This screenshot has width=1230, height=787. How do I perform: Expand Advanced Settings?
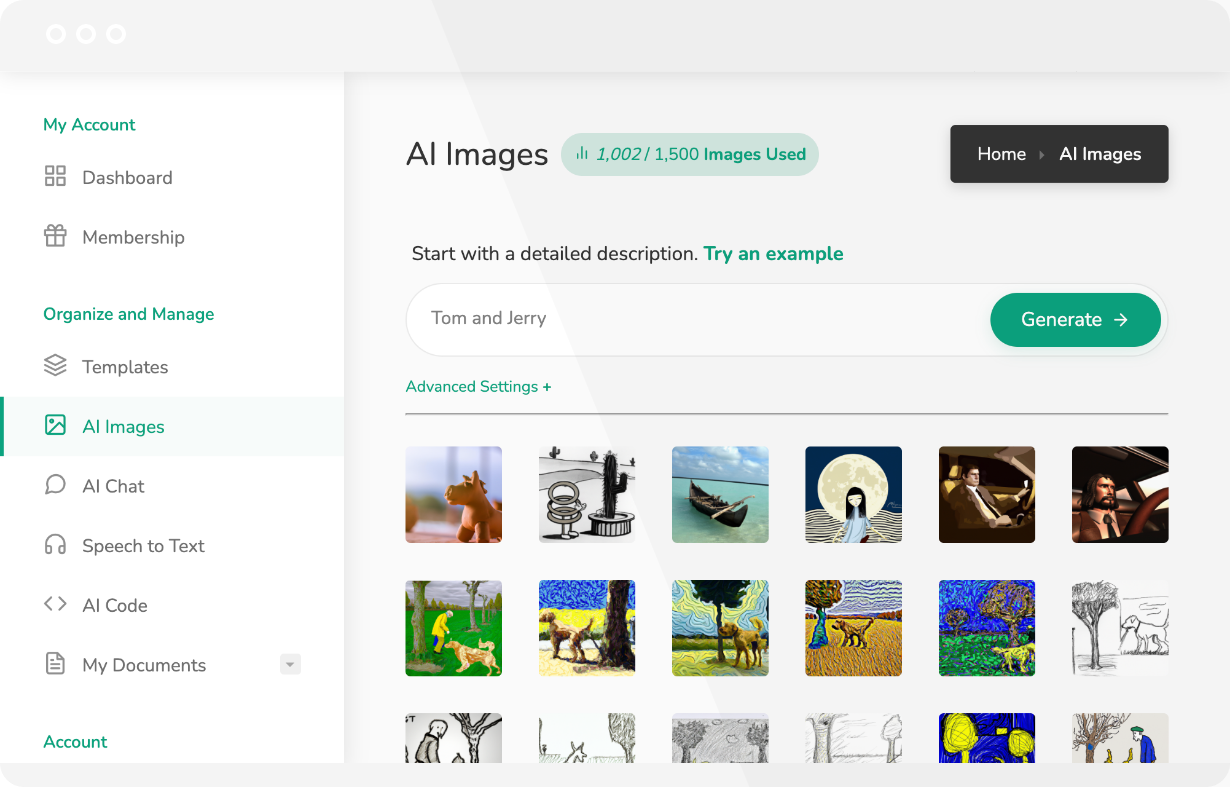[x=478, y=386]
